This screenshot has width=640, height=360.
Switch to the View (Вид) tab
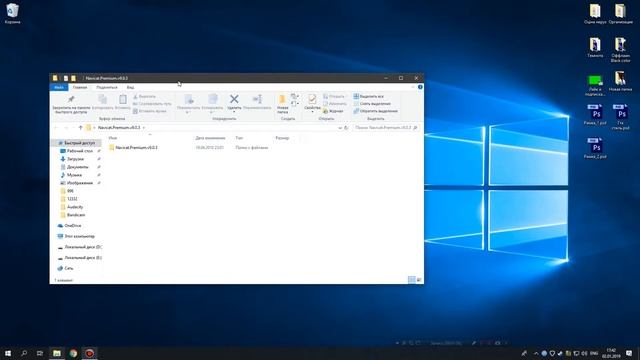[x=130, y=87]
